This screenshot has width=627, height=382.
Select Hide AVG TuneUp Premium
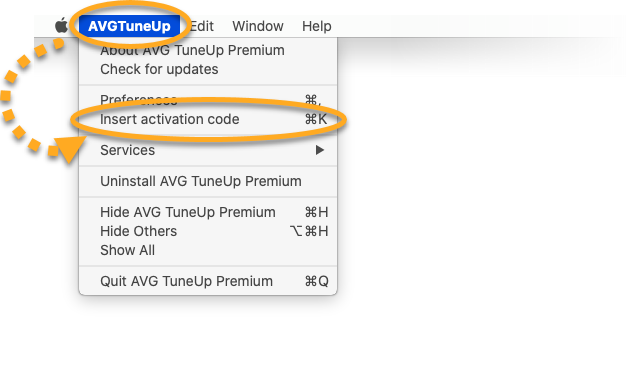(208, 212)
